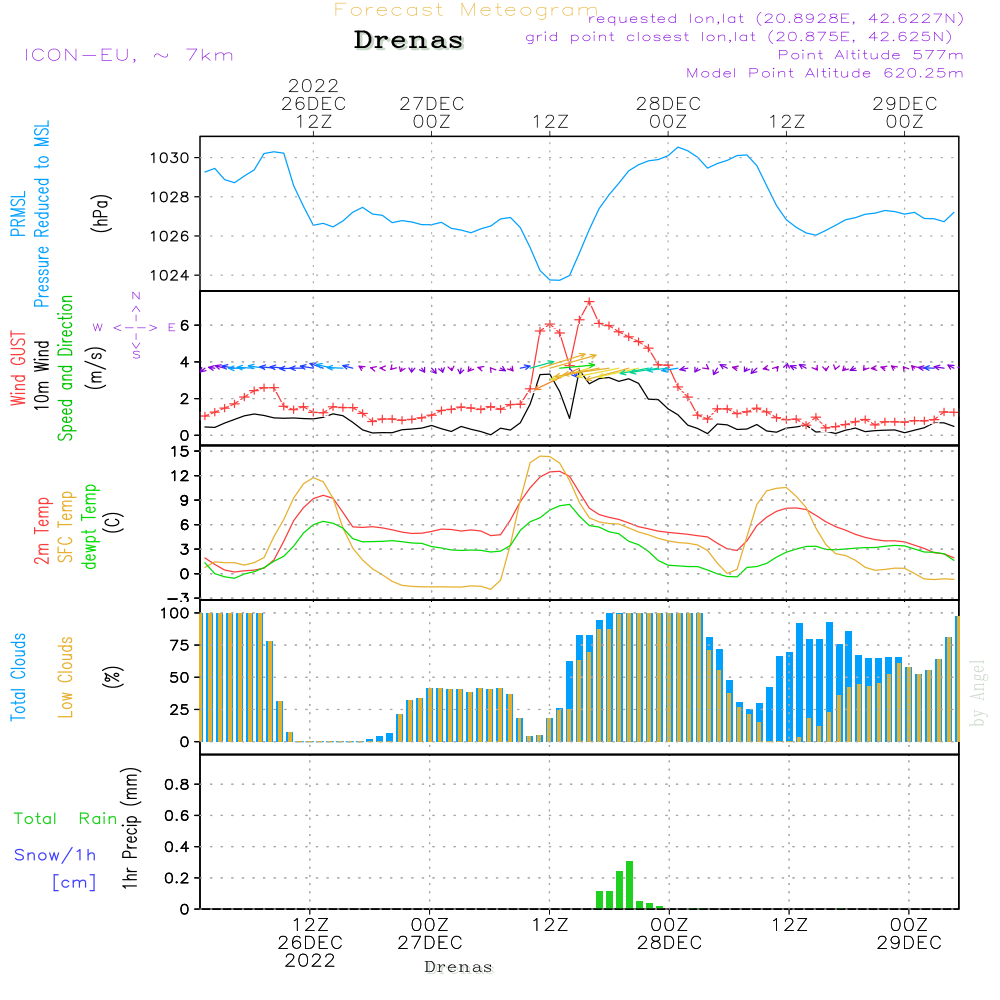
Task: Click the 'Total Clouds' blue label
Action: tap(18, 677)
